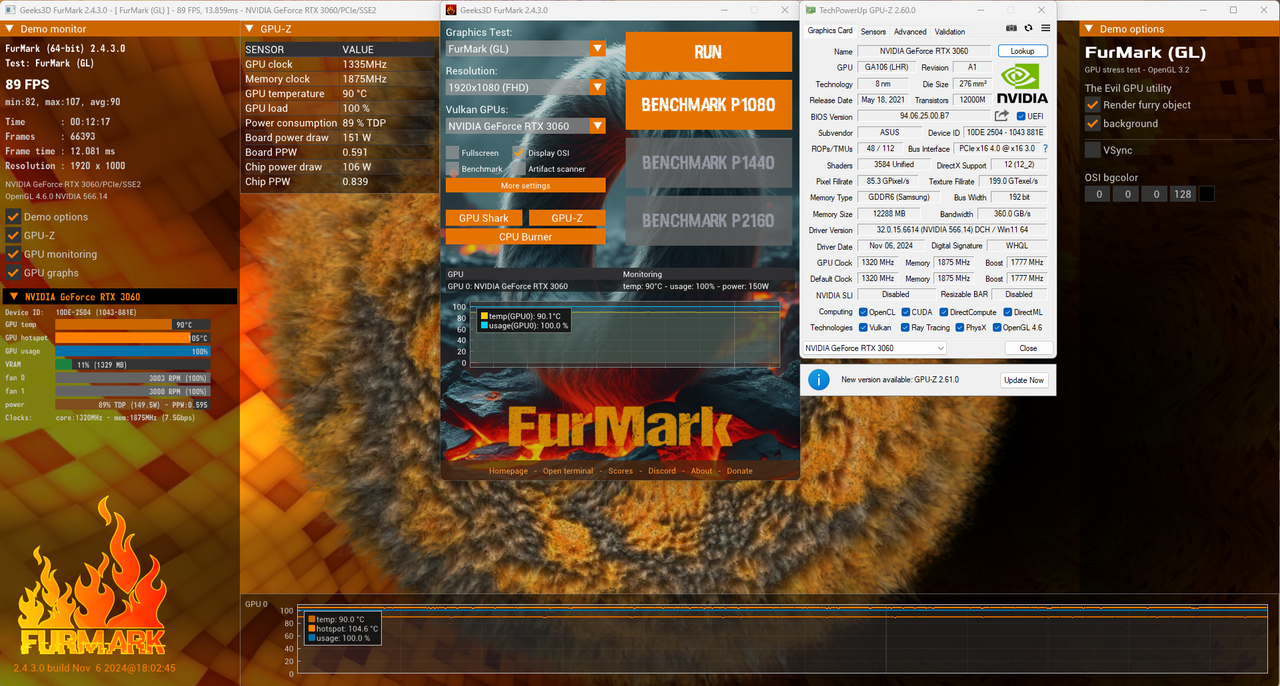Open the GPU selector dropdown in GPU-Z

click(x=875, y=348)
